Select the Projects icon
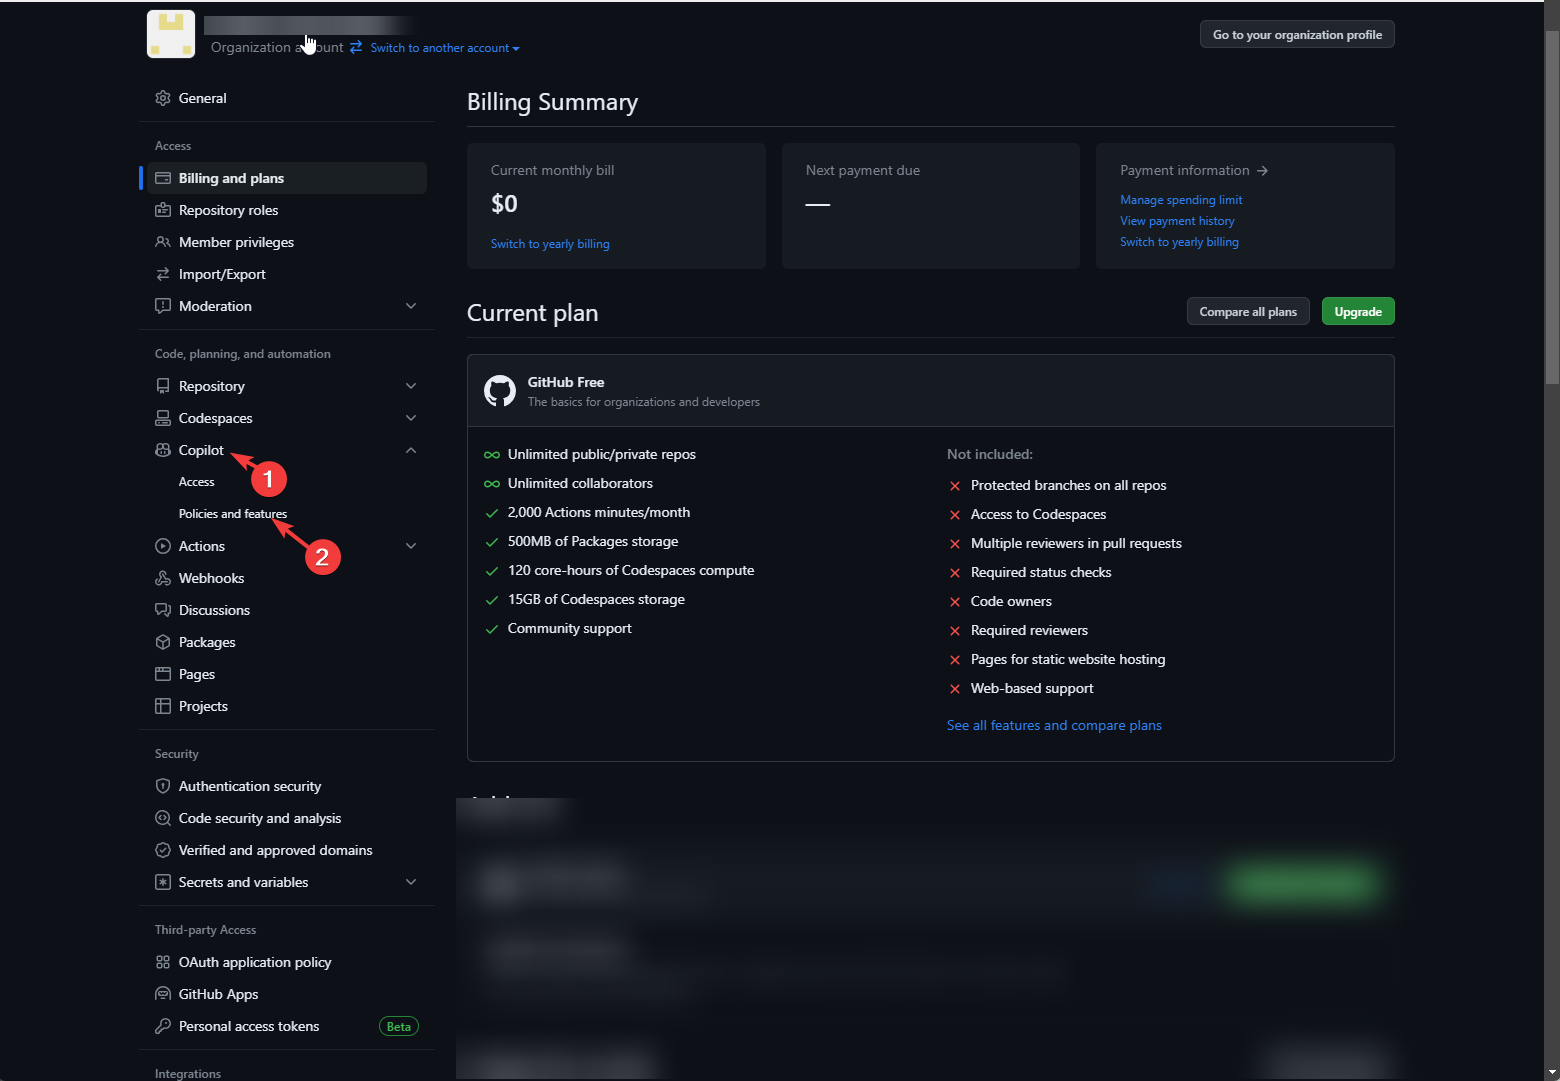1560x1081 pixels. (x=163, y=706)
